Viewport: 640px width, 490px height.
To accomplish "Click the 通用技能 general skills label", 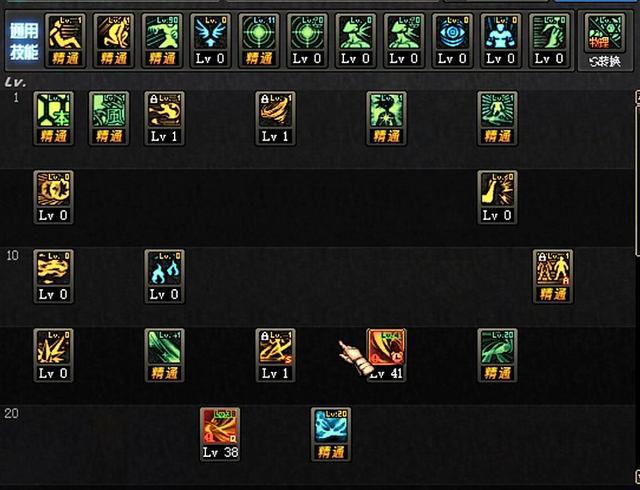I will click(x=24, y=41).
